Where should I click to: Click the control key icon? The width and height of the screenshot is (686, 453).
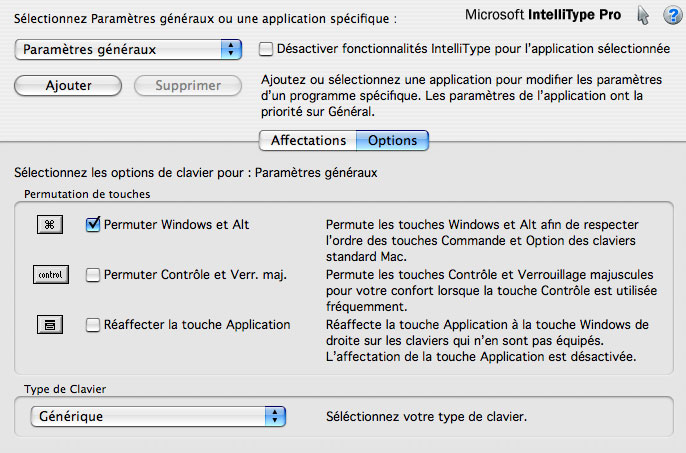coord(51,275)
